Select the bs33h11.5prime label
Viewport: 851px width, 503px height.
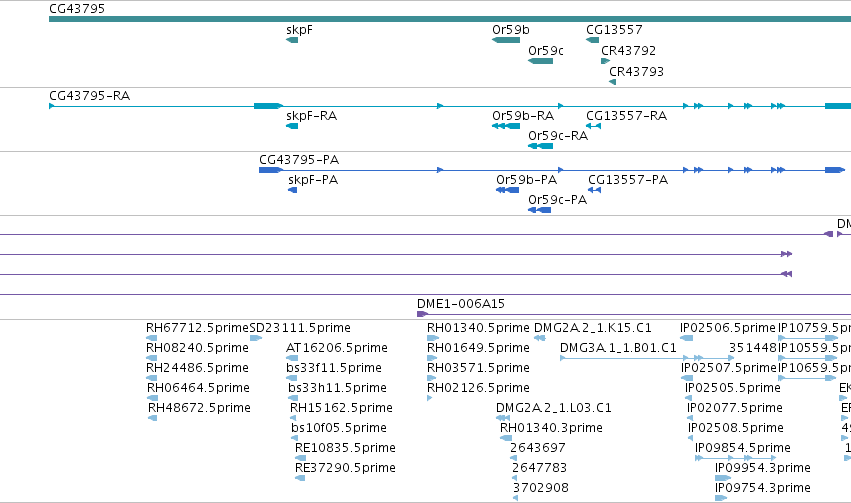point(337,388)
